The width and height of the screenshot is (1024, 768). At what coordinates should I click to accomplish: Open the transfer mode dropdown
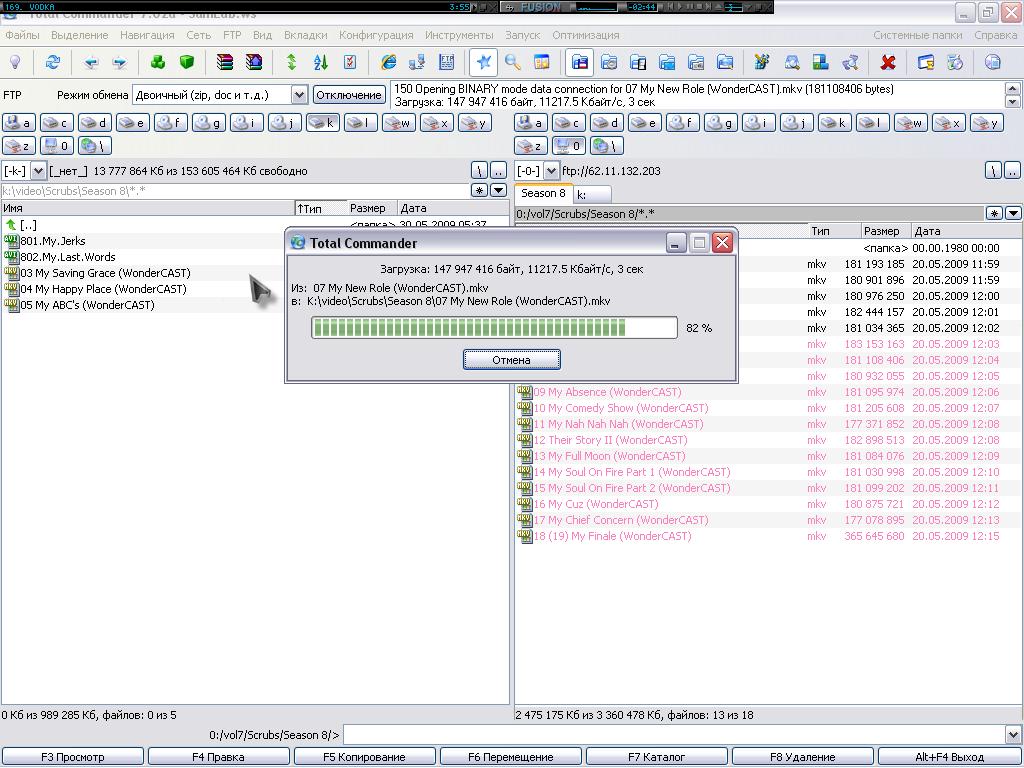pos(298,95)
